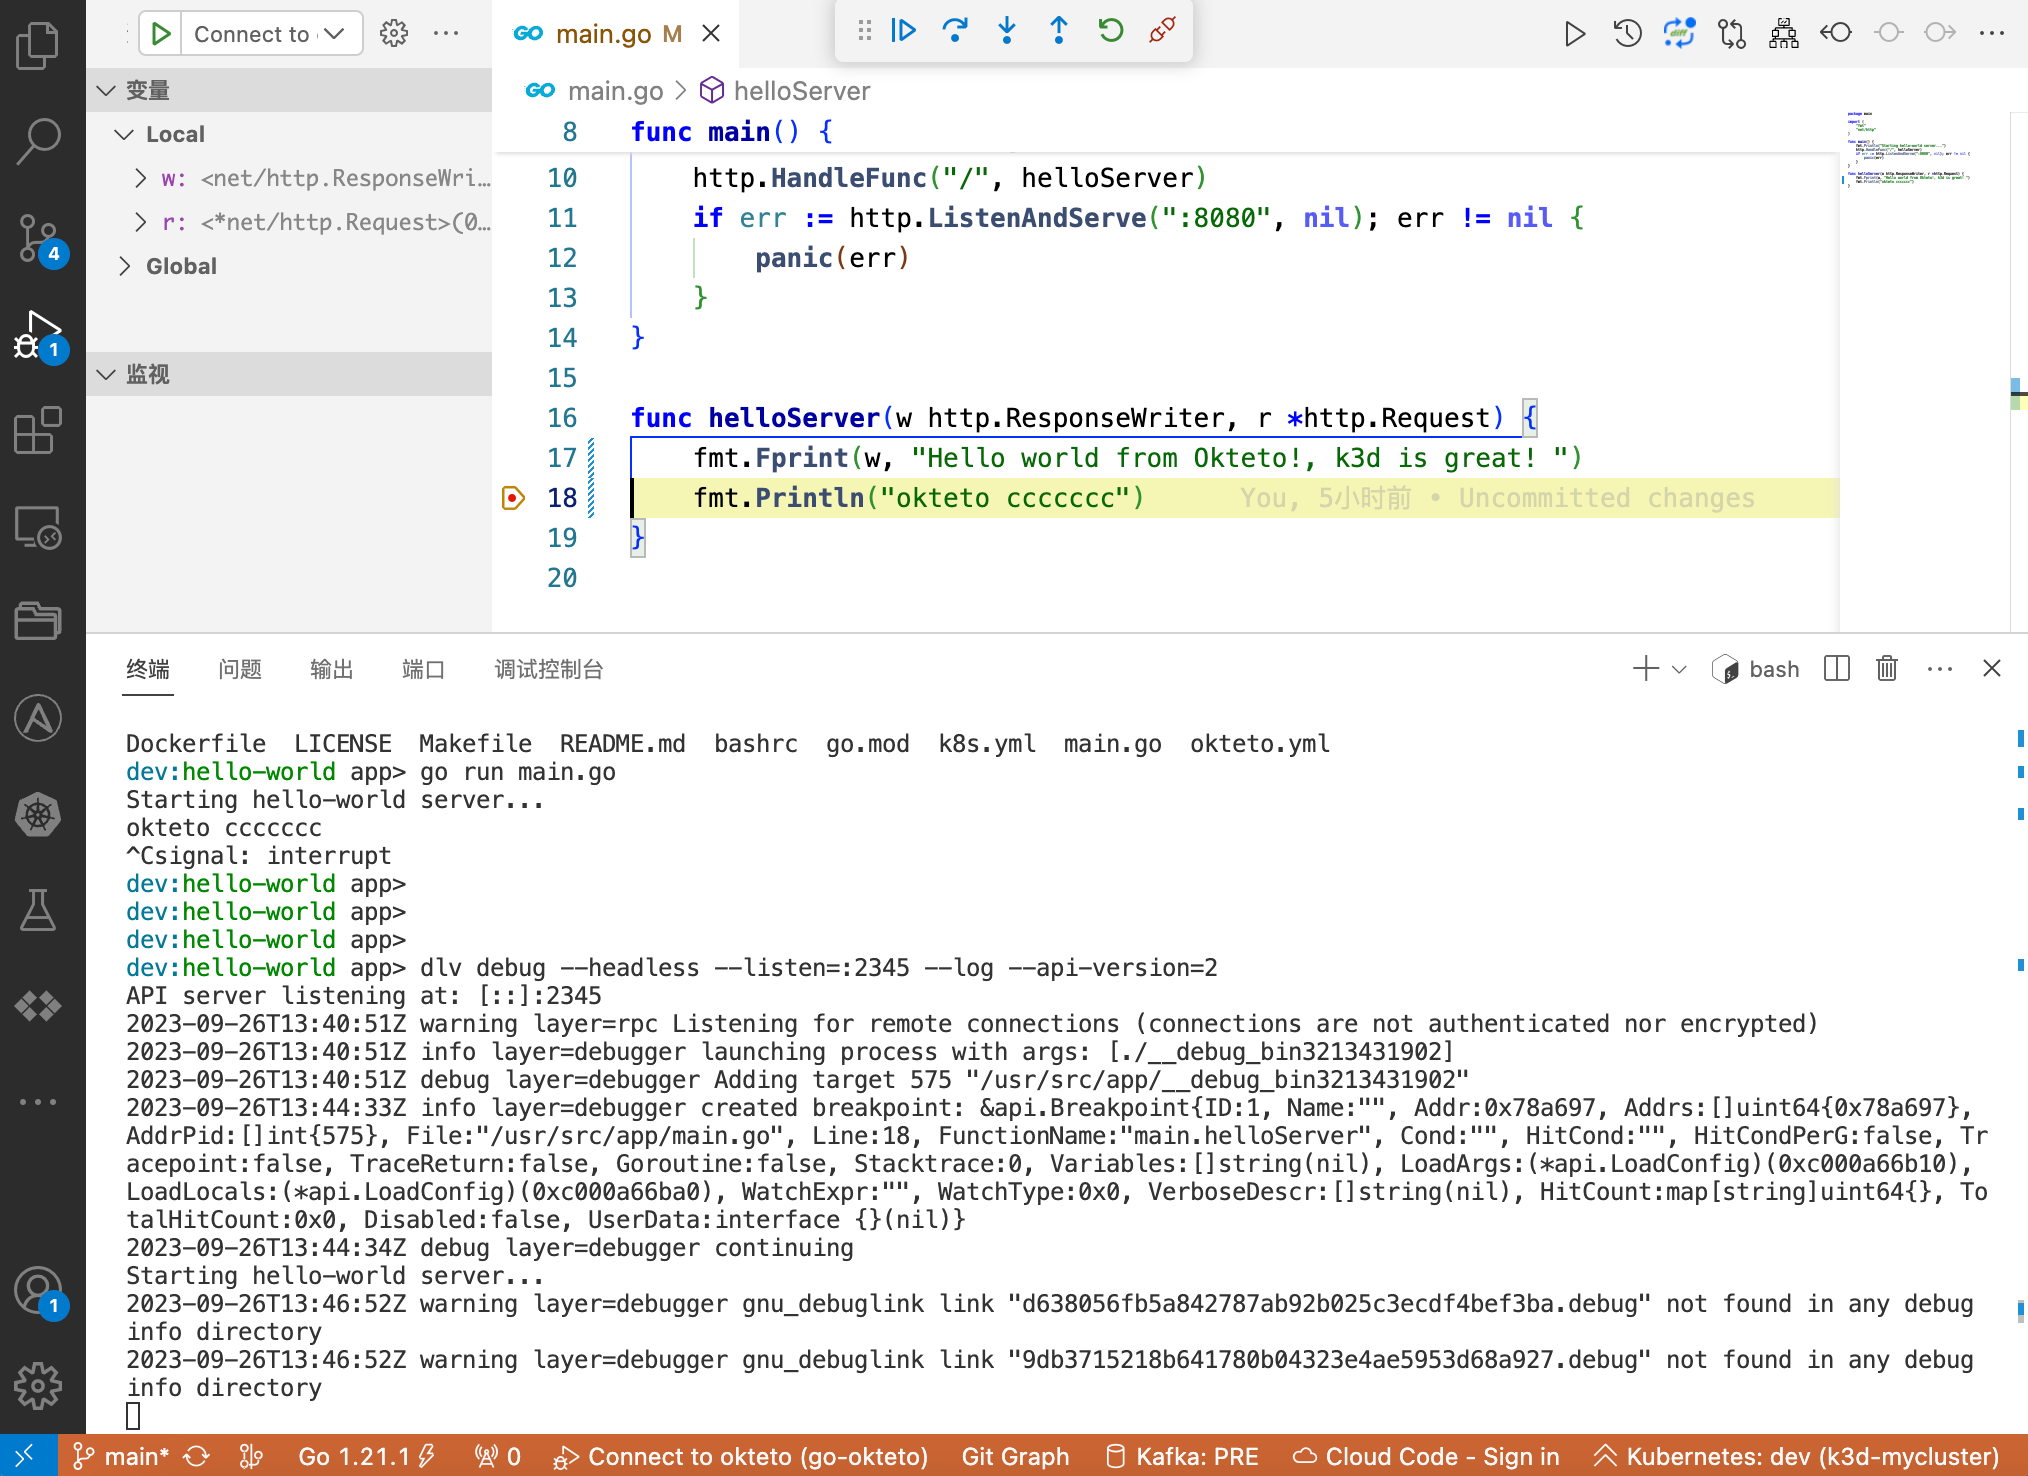Collapse the 变量 section
The height and width of the screenshot is (1476, 2028).
point(107,91)
